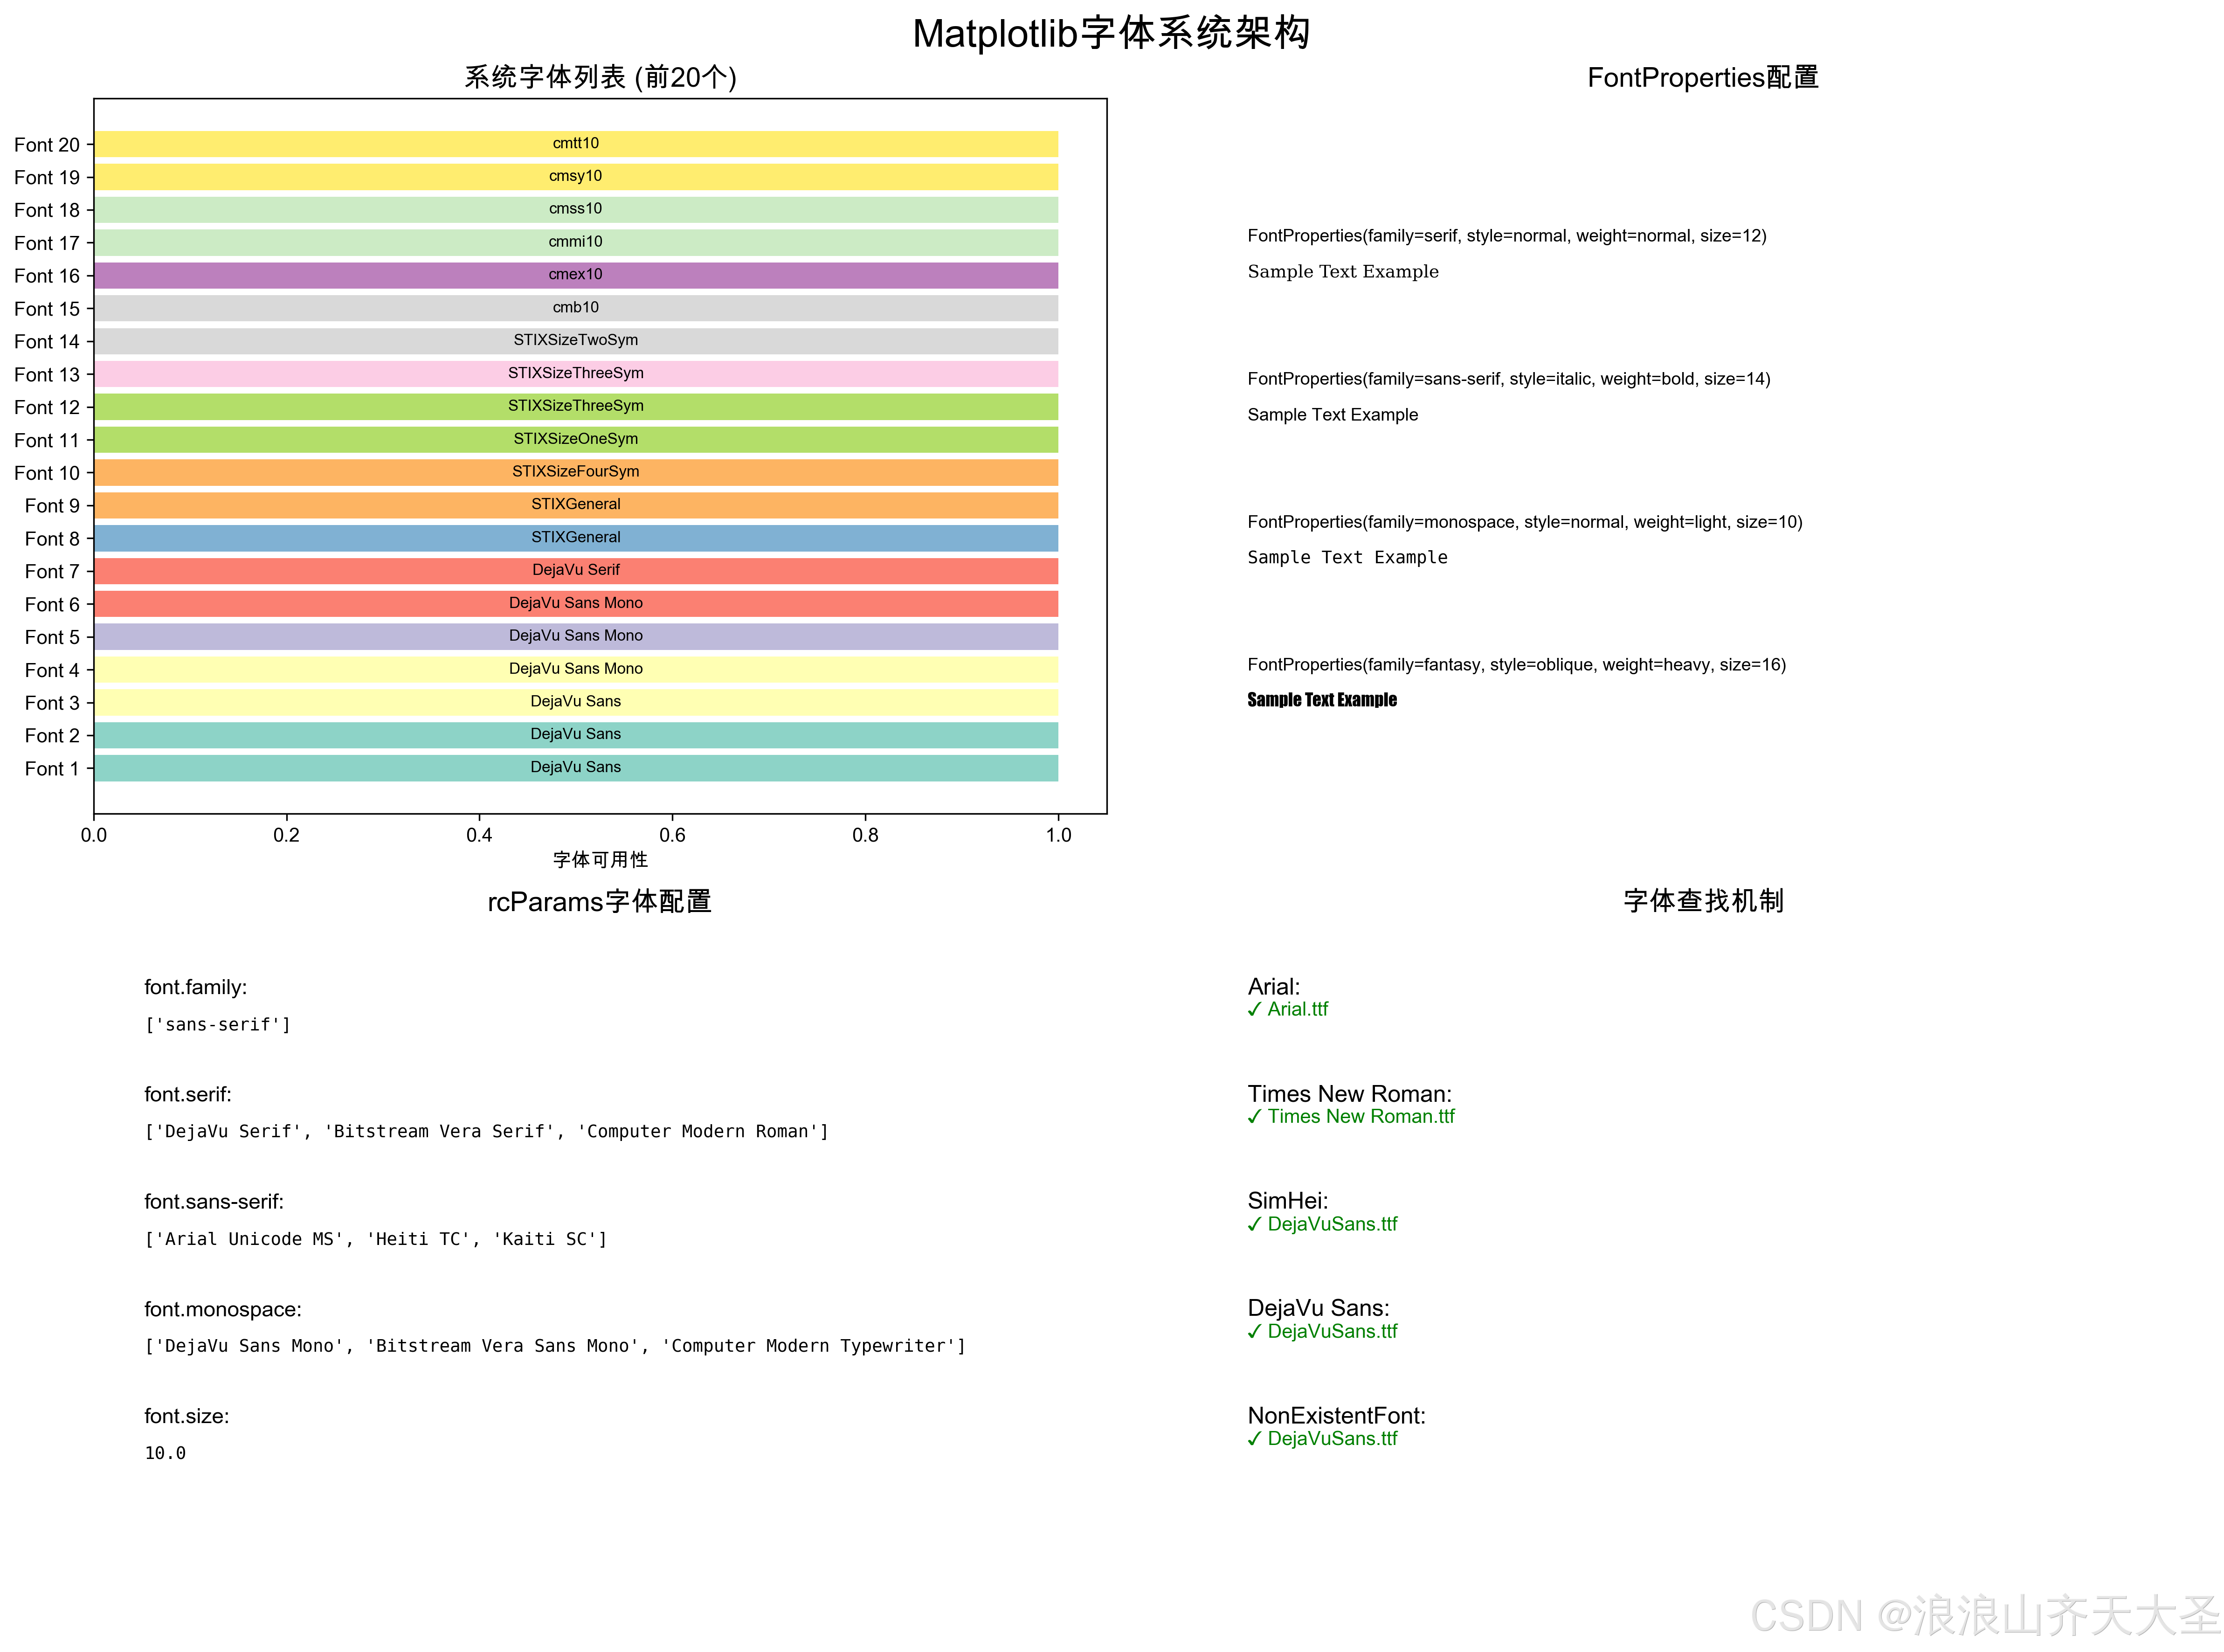The width and height of the screenshot is (2224, 1652).
Task: Click the STIXGeneral blue bar
Action: coord(576,538)
